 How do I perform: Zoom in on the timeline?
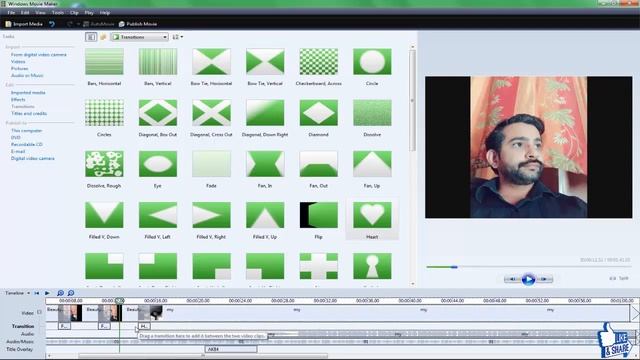(x=60, y=293)
